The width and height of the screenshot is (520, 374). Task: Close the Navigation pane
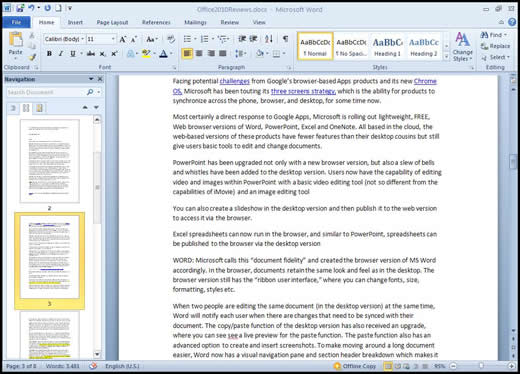100,79
